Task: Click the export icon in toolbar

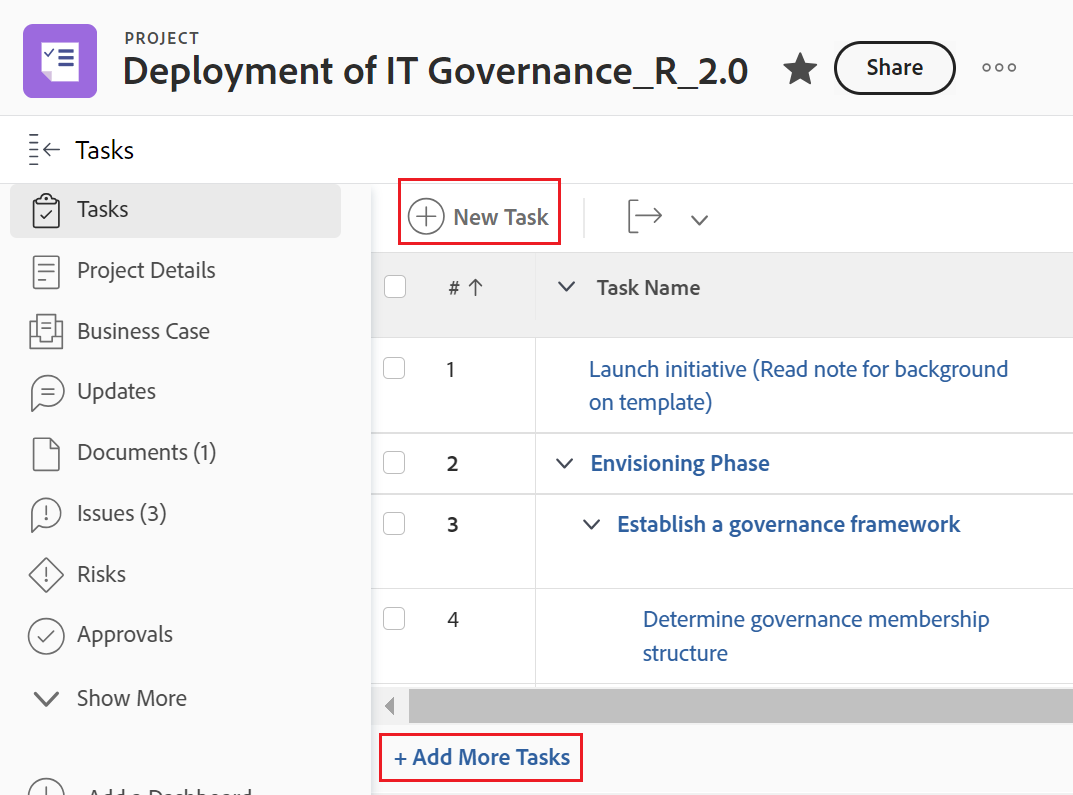Action: pyautogui.click(x=645, y=216)
